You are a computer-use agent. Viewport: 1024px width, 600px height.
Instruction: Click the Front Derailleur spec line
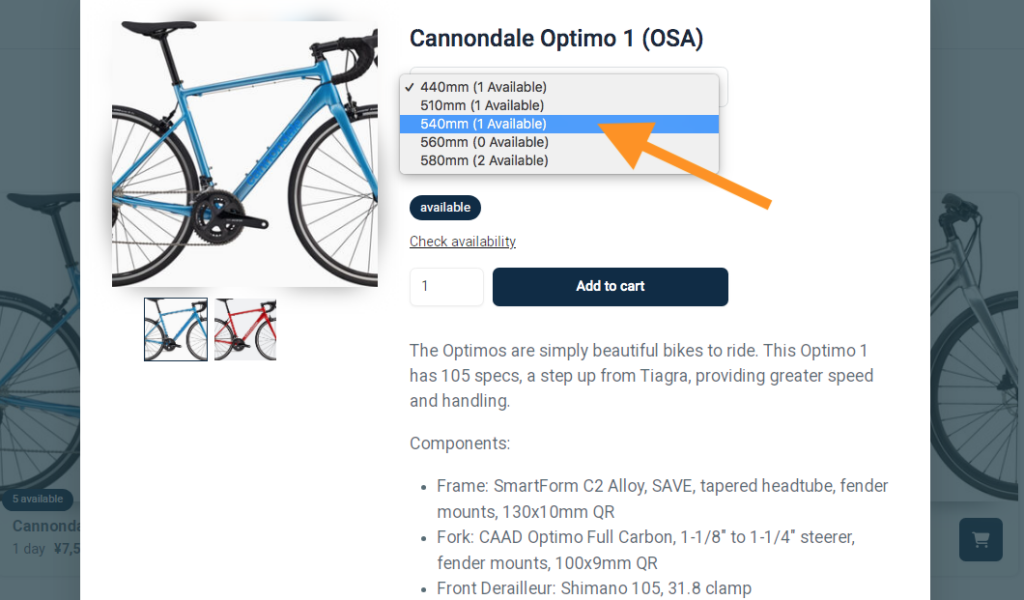(x=593, y=589)
